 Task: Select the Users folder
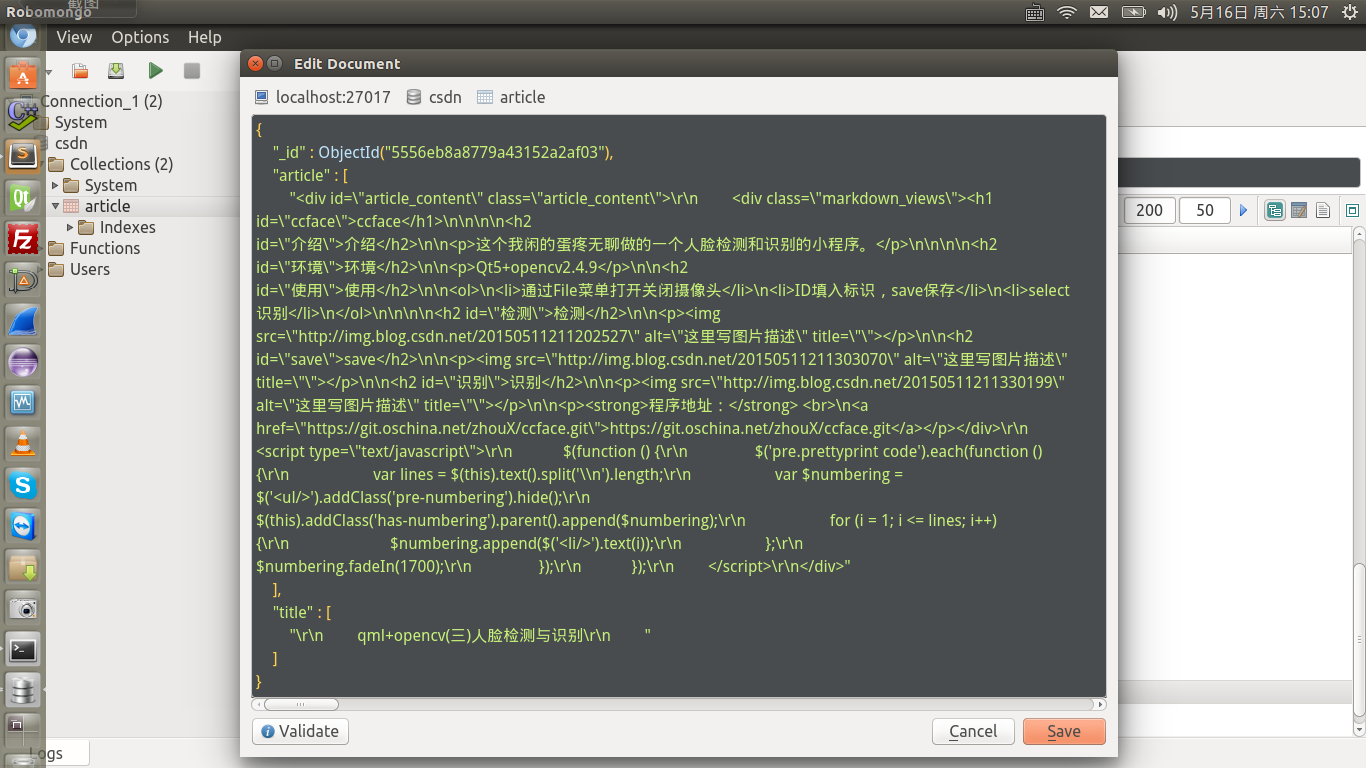pos(90,269)
